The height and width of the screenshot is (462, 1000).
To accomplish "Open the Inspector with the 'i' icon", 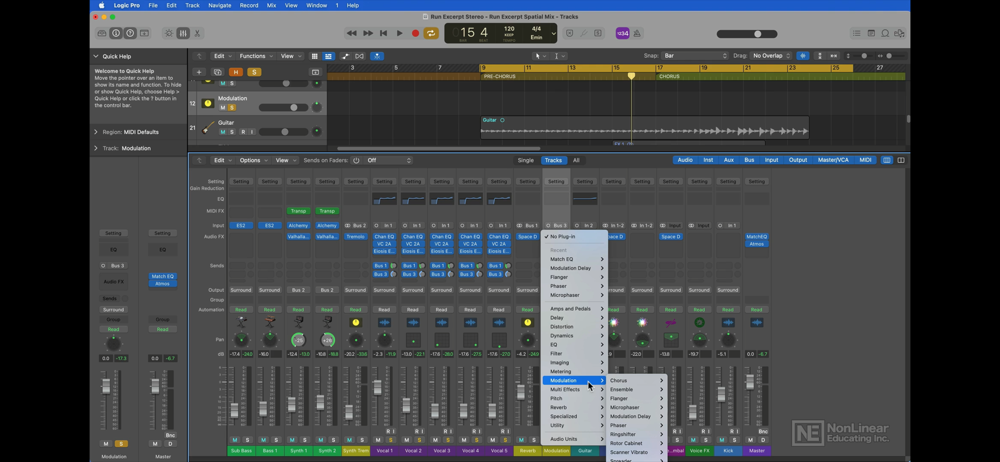I will click(x=116, y=33).
